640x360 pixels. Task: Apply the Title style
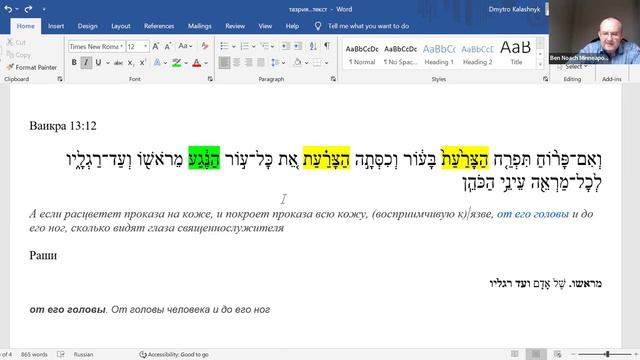(516, 54)
